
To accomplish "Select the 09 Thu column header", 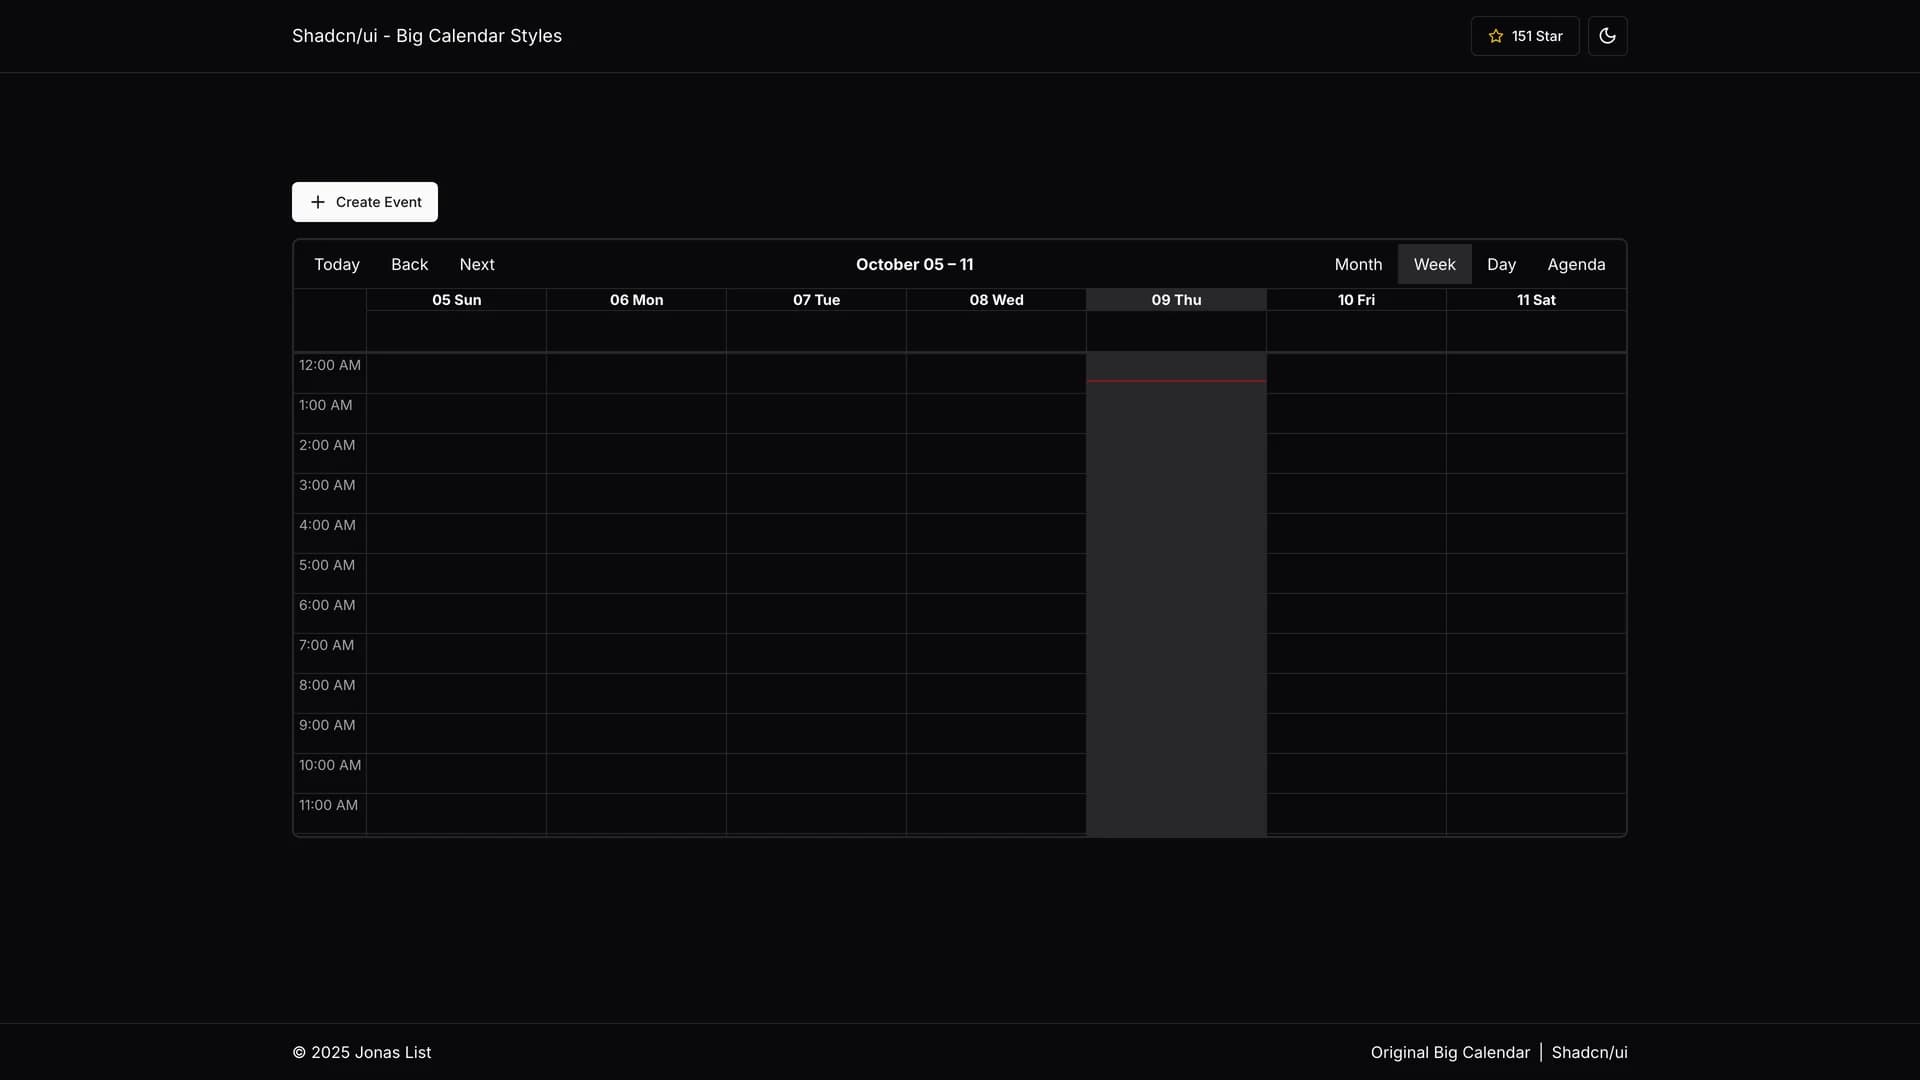I will 1176,299.
